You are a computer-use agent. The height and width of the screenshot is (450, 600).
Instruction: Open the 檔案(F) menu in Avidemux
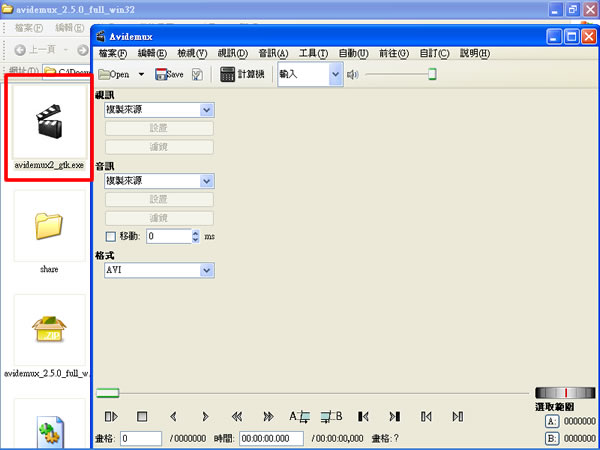point(113,53)
